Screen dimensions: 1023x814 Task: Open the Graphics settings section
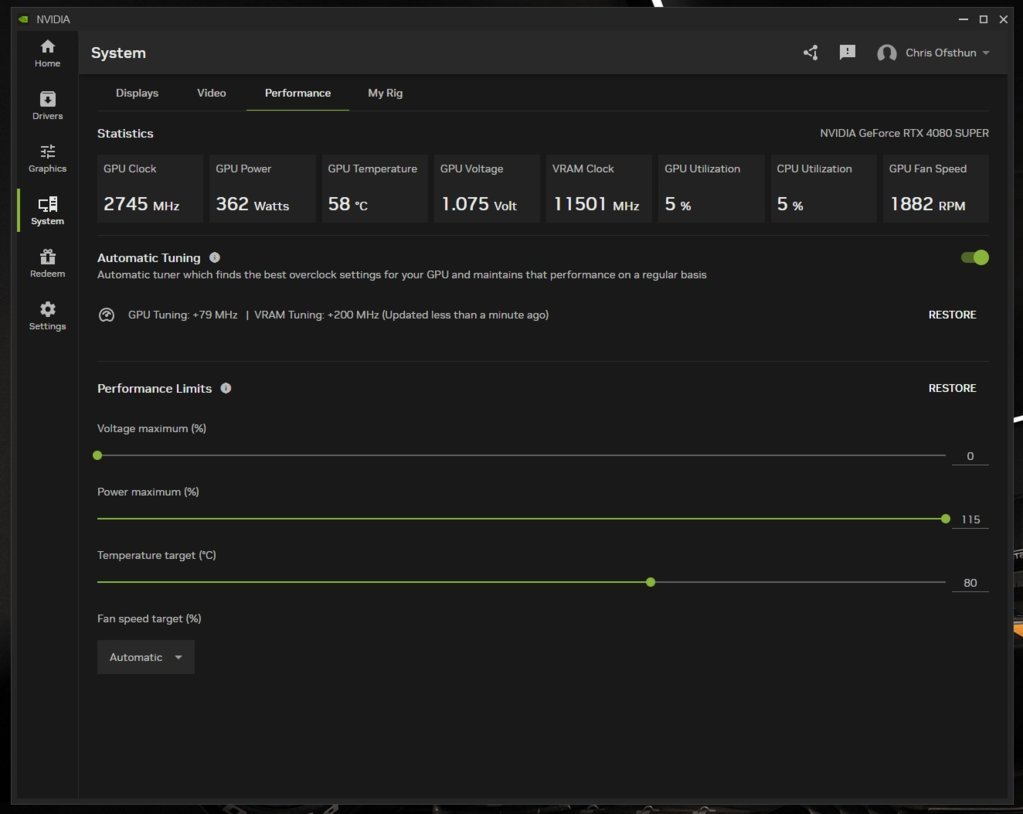point(47,158)
